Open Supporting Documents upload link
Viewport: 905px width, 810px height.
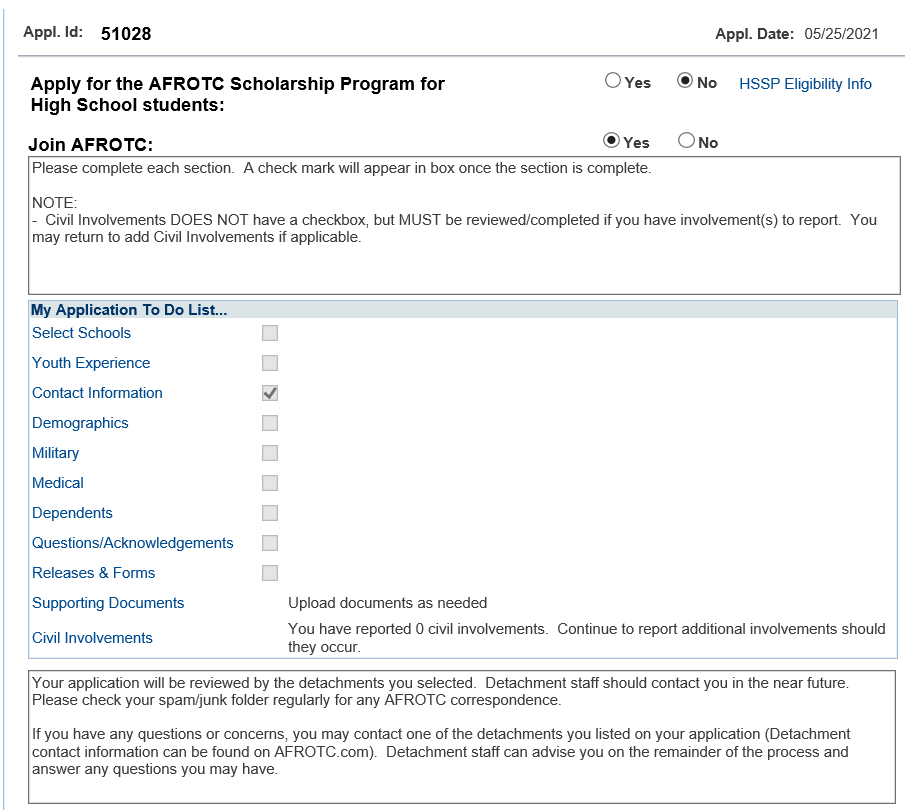(x=108, y=603)
